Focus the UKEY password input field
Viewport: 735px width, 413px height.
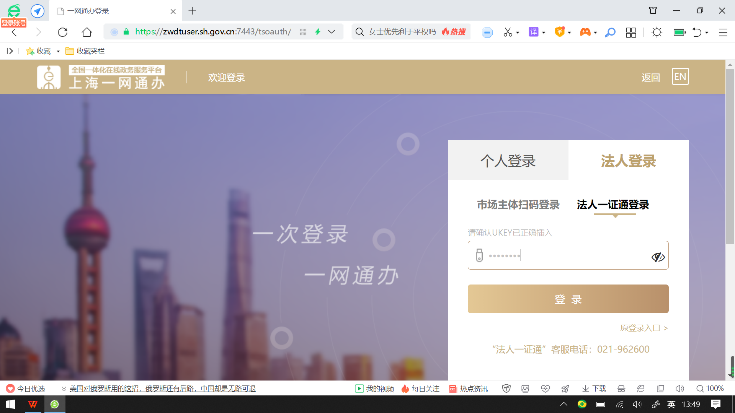click(568, 255)
